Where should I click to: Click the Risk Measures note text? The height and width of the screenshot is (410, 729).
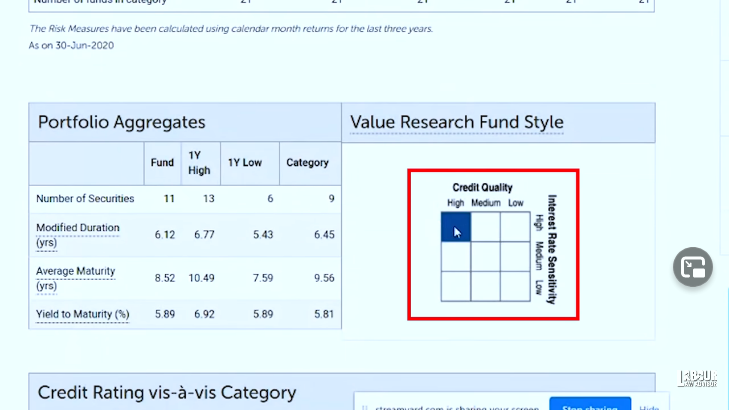click(x=231, y=29)
